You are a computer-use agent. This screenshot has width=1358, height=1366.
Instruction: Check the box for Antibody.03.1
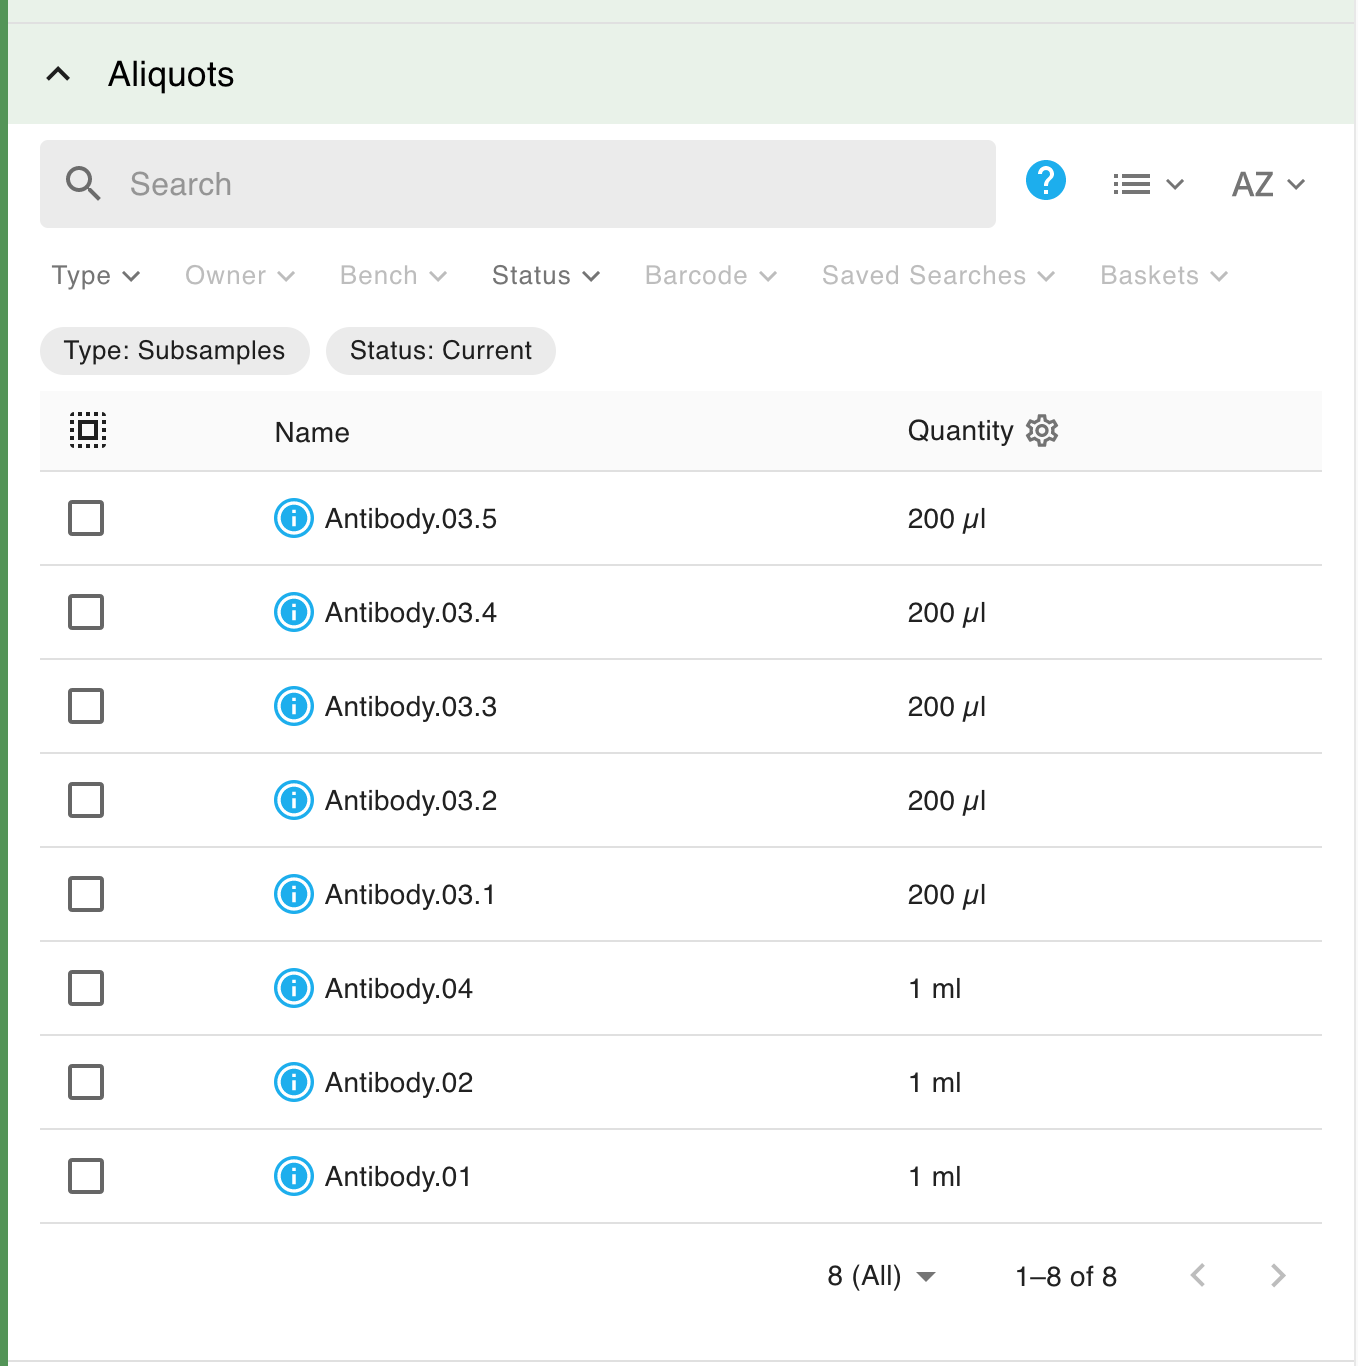(x=86, y=894)
